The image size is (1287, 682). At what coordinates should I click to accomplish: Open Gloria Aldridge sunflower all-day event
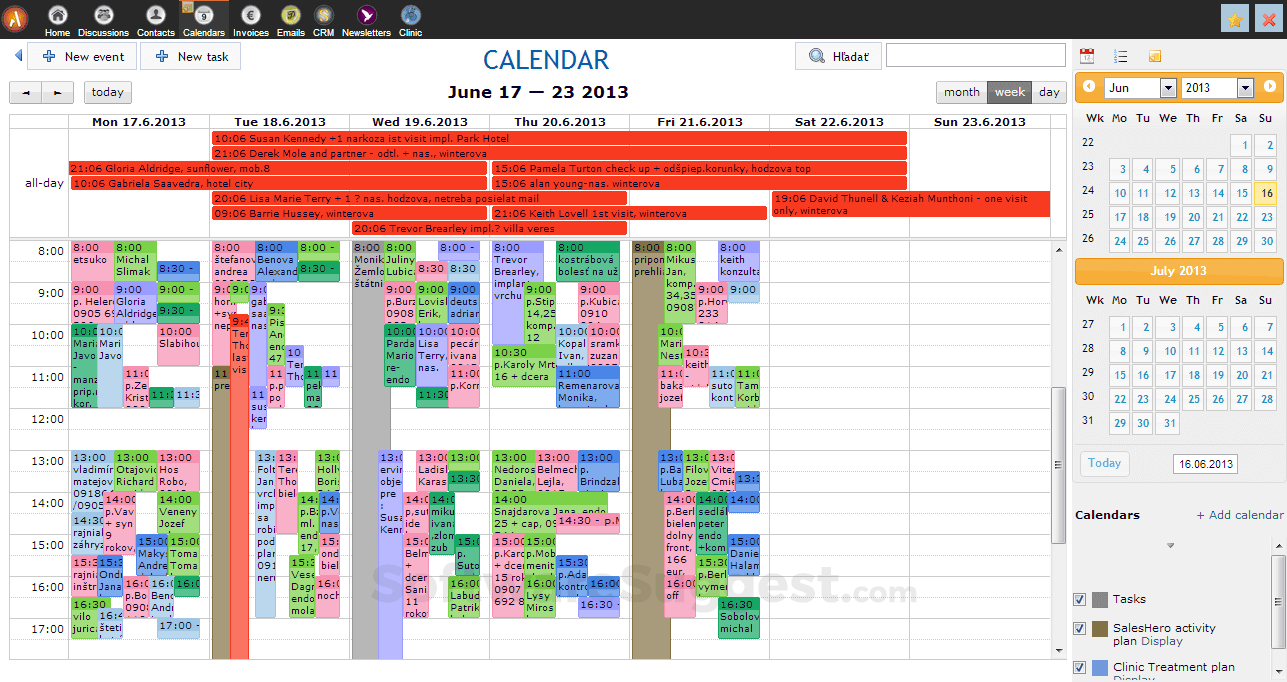click(278, 169)
